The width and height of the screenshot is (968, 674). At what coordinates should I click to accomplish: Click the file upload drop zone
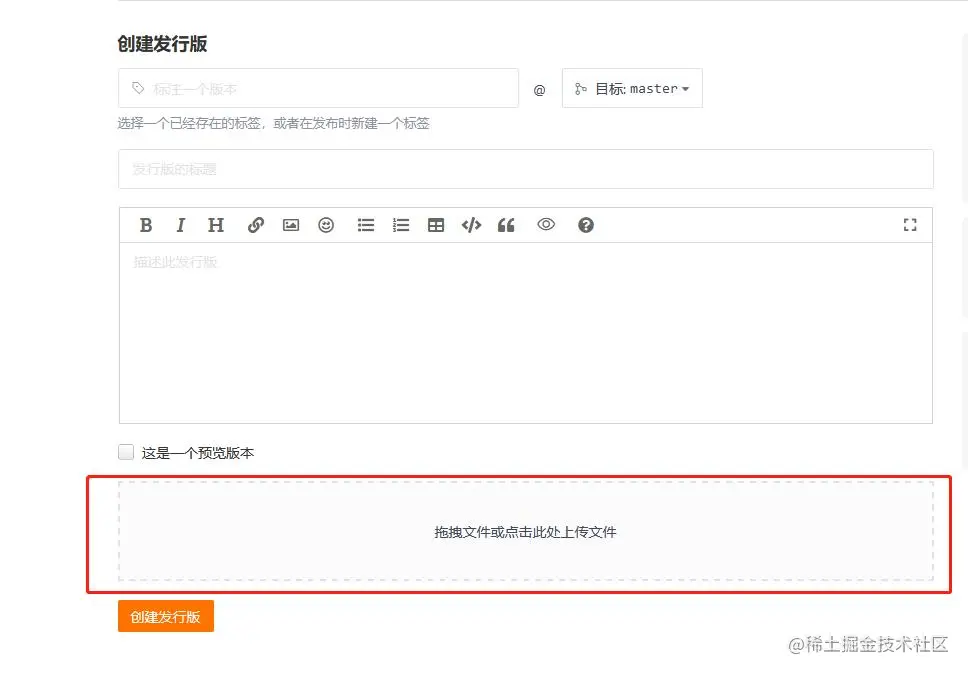point(526,532)
